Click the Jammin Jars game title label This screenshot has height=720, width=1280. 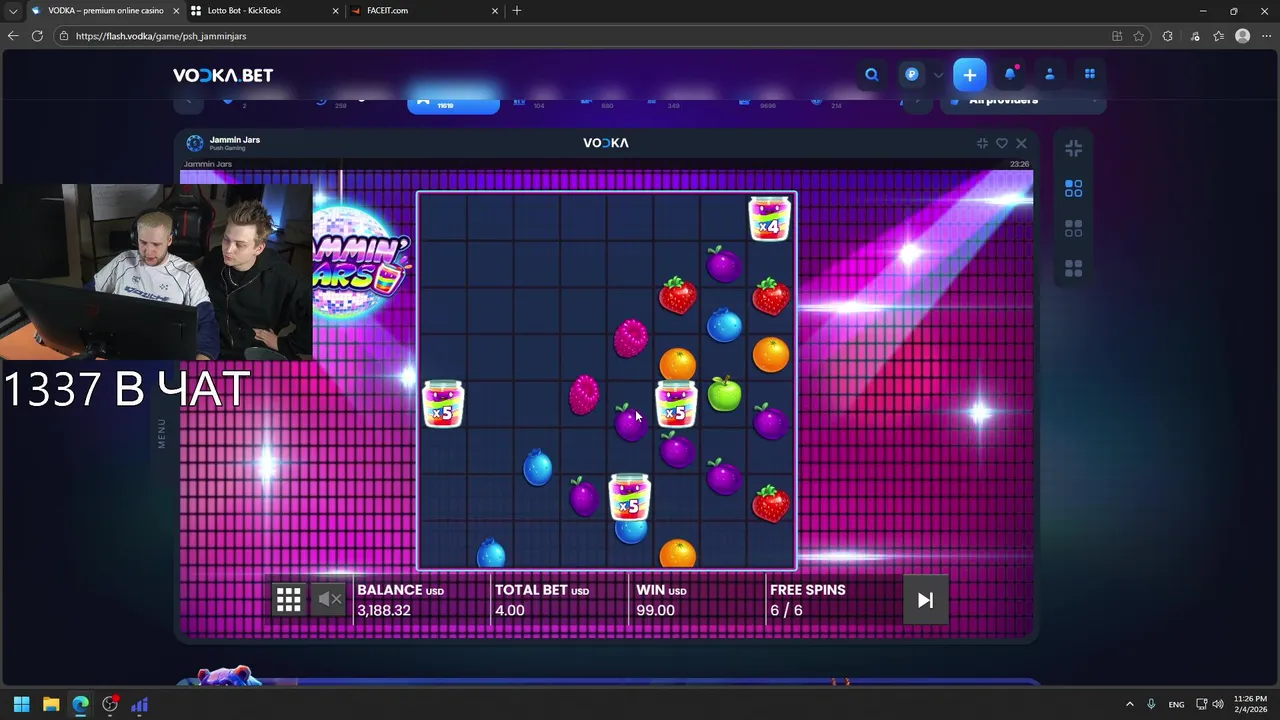click(235, 140)
